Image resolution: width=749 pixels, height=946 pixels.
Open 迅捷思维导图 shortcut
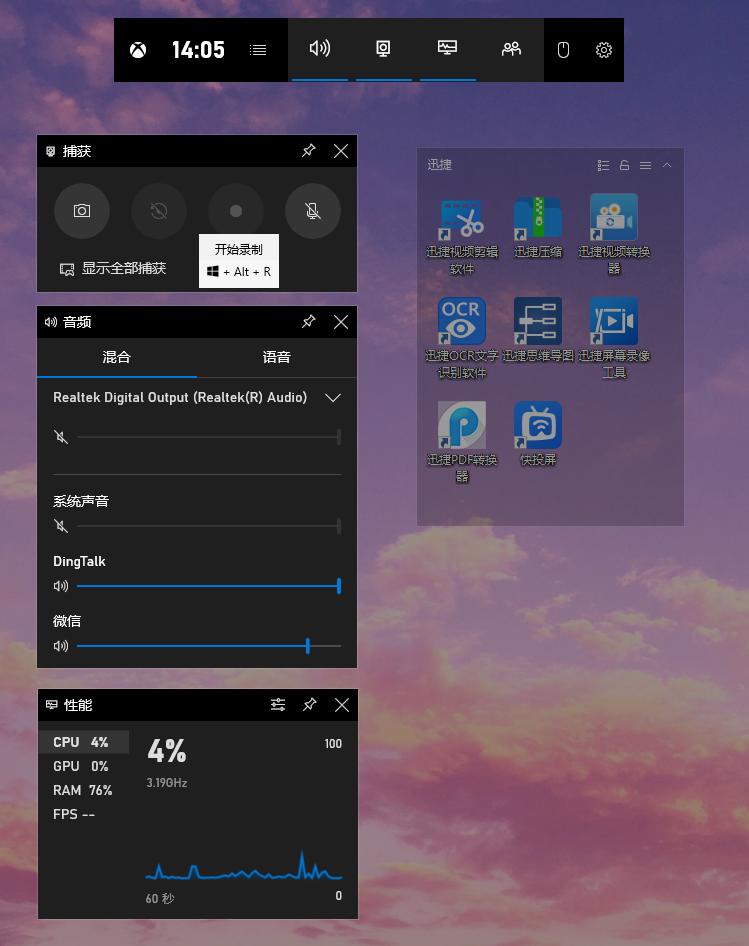[x=538, y=329]
